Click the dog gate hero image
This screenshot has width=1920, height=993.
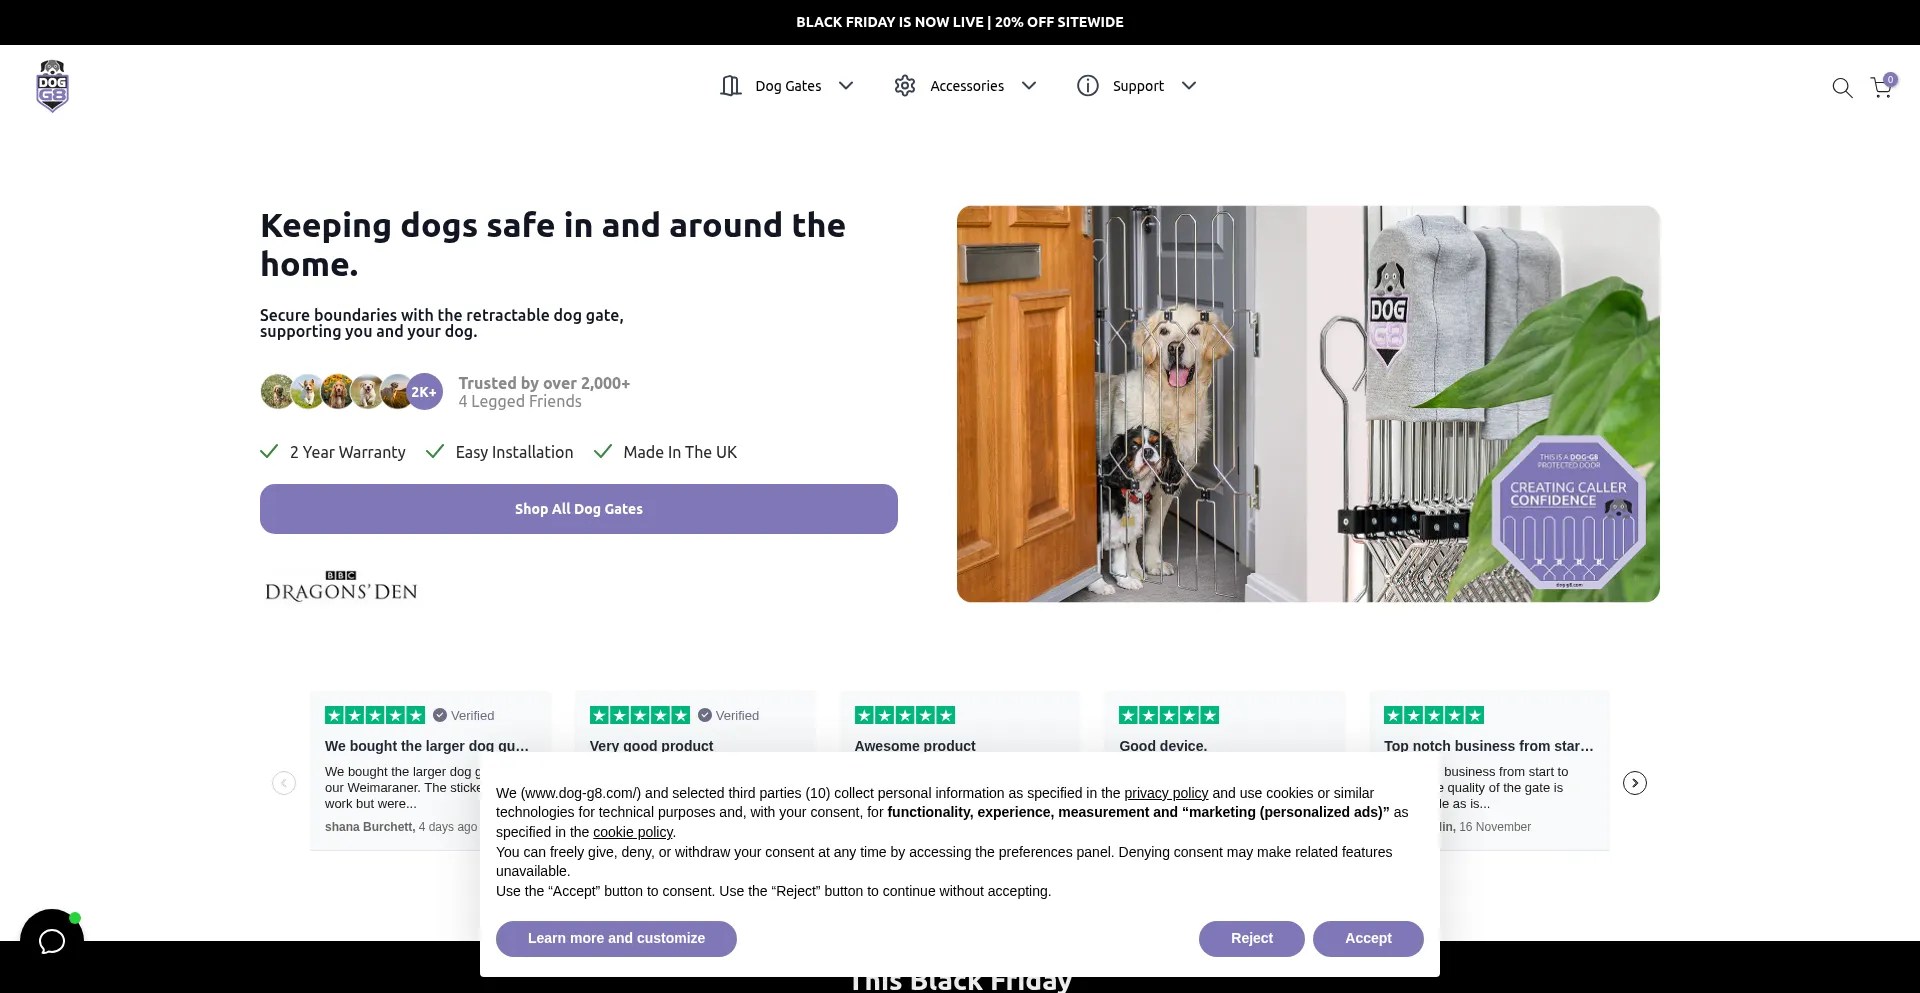click(x=1308, y=404)
